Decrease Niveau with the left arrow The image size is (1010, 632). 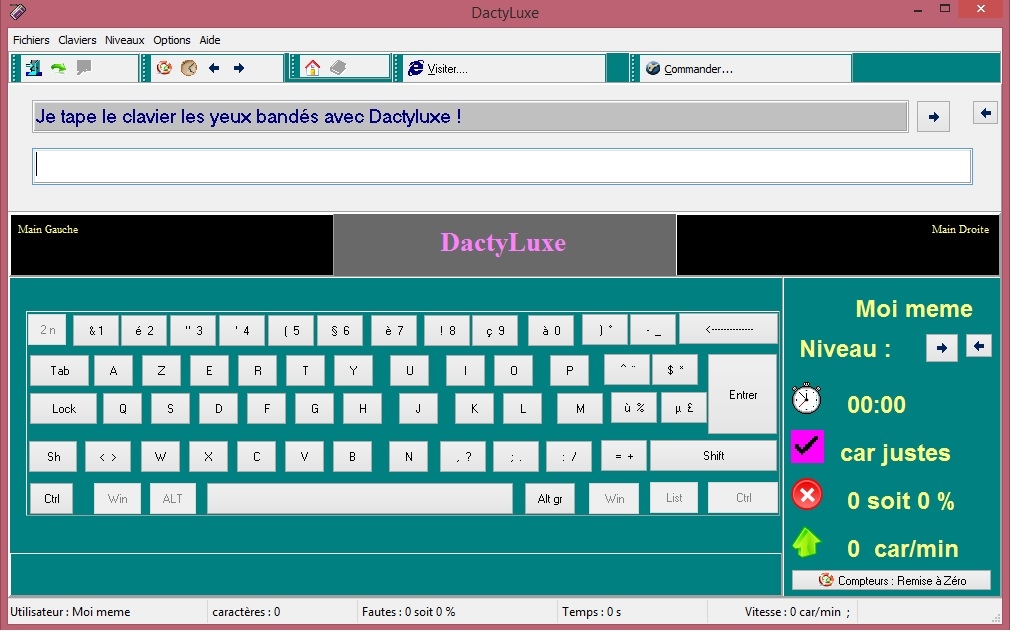pos(978,346)
